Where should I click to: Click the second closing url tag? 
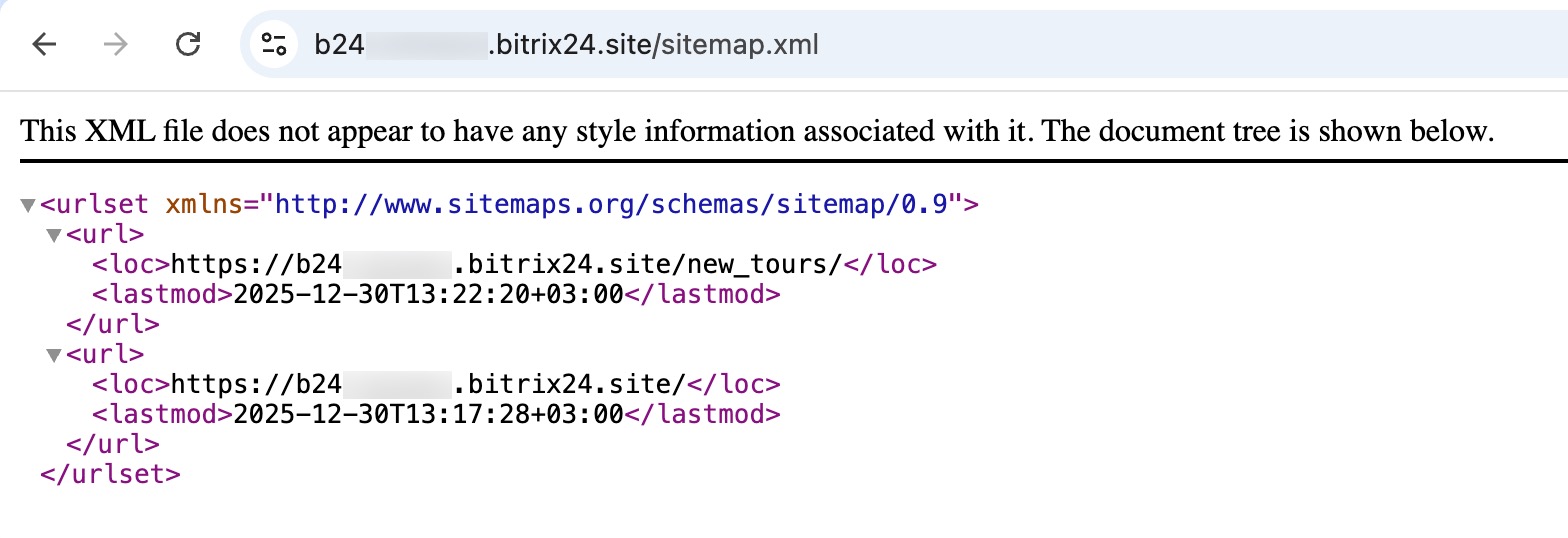click(x=112, y=444)
